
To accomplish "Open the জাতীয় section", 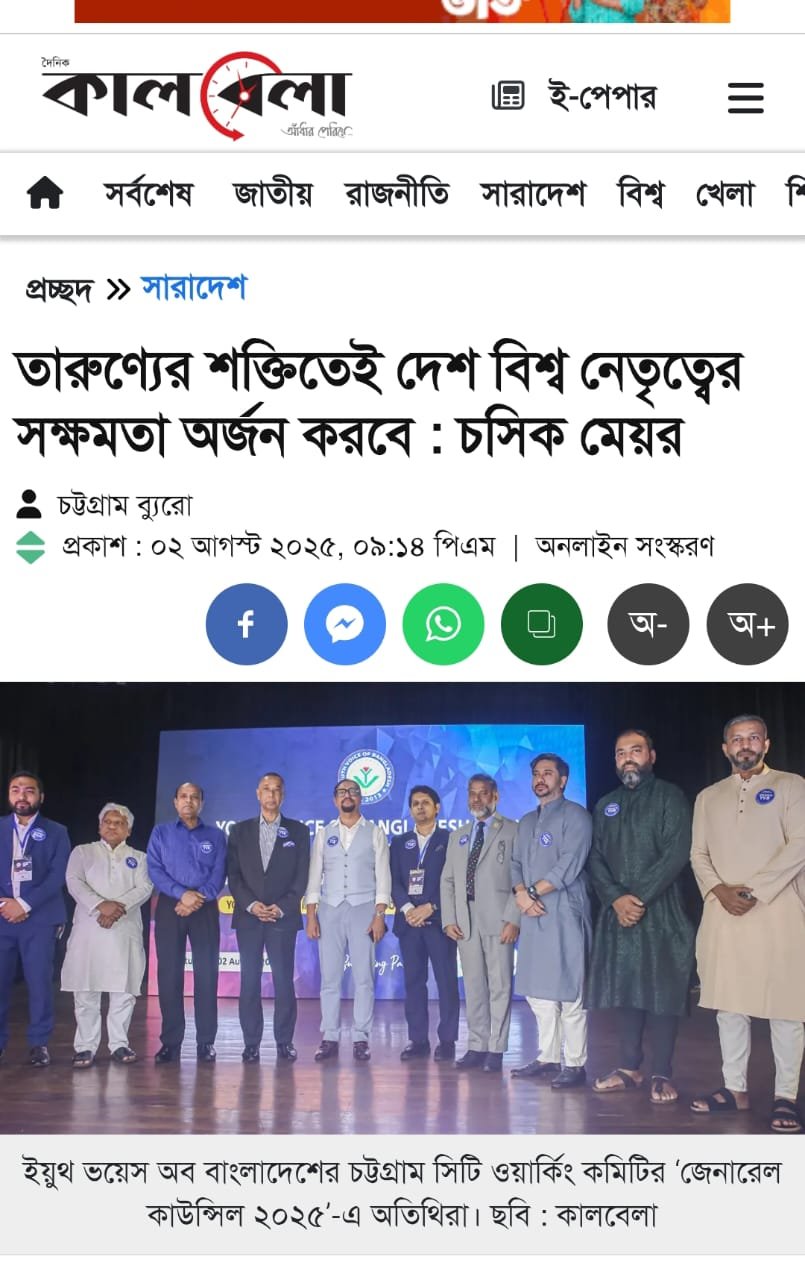I will tap(272, 192).
